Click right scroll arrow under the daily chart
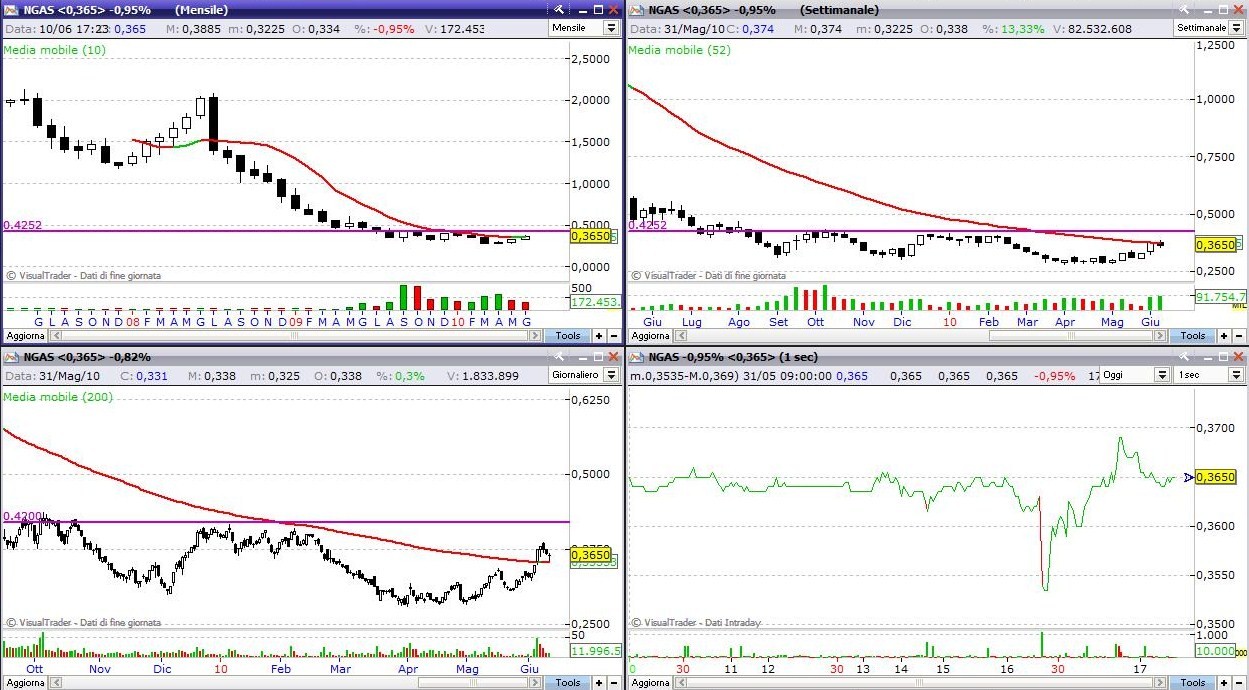Screen dimensions: 1249x690 pos(535,682)
